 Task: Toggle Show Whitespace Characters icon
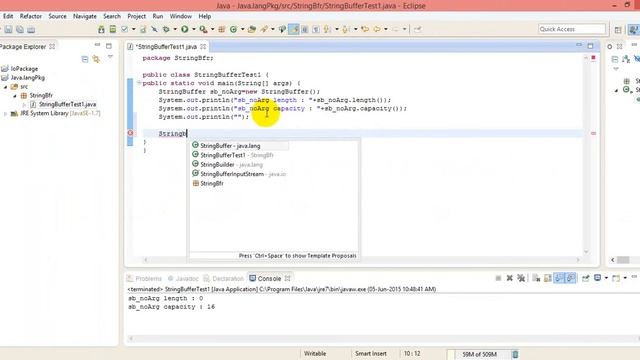click(316, 29)
